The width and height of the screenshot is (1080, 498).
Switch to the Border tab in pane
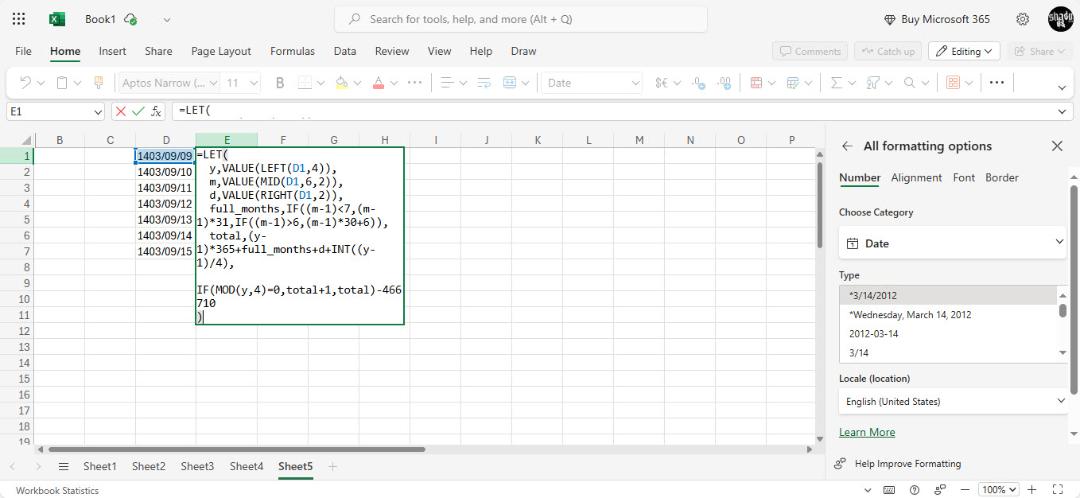point(1001,178)
